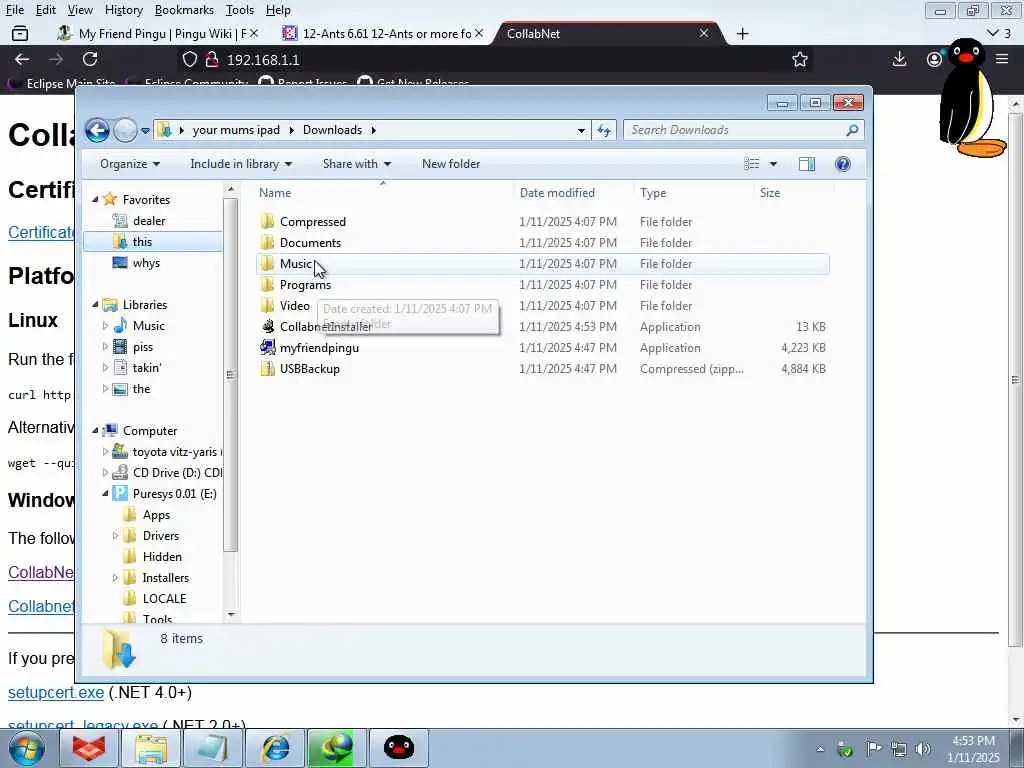The image size is (1024, 768).
Task: Click the Downloads breadcrumb in address bar
Action: click(x=332, y=130)
